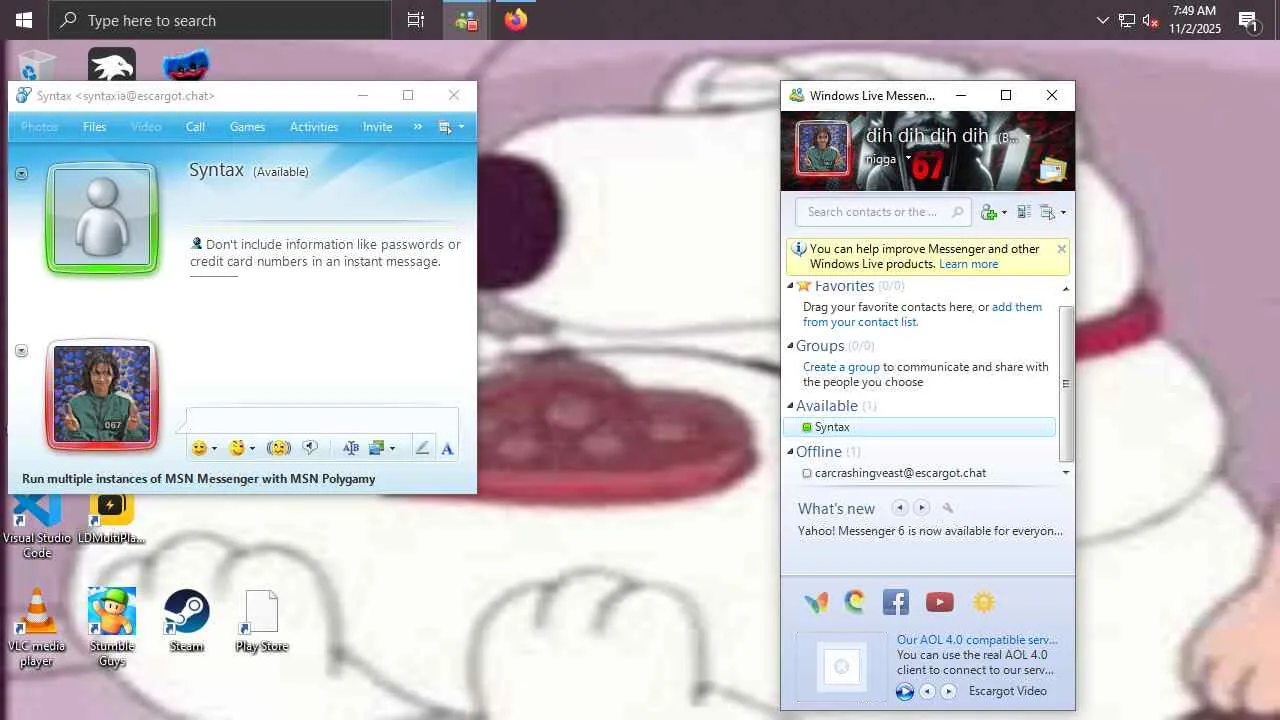
Task: Open the MSN butterfly icon
Action: point(816,602)
